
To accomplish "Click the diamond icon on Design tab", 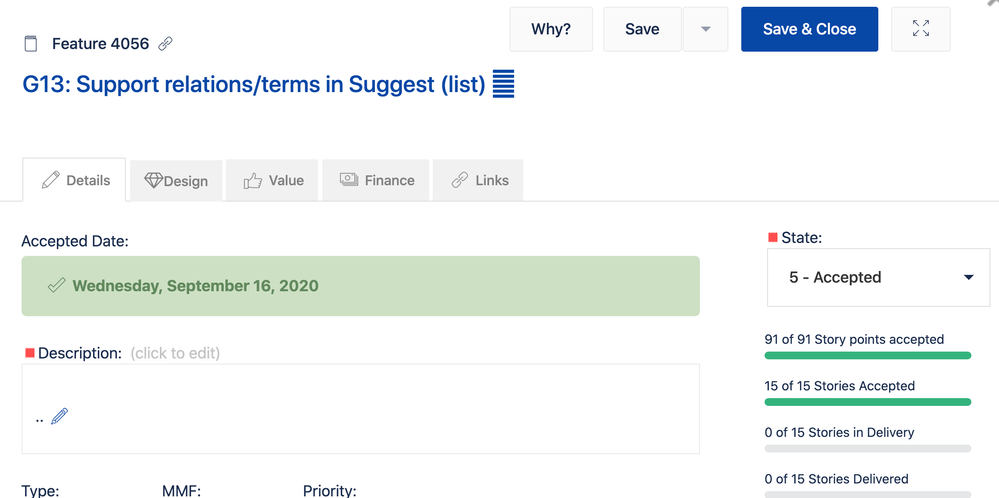I will tap(154, 181).
